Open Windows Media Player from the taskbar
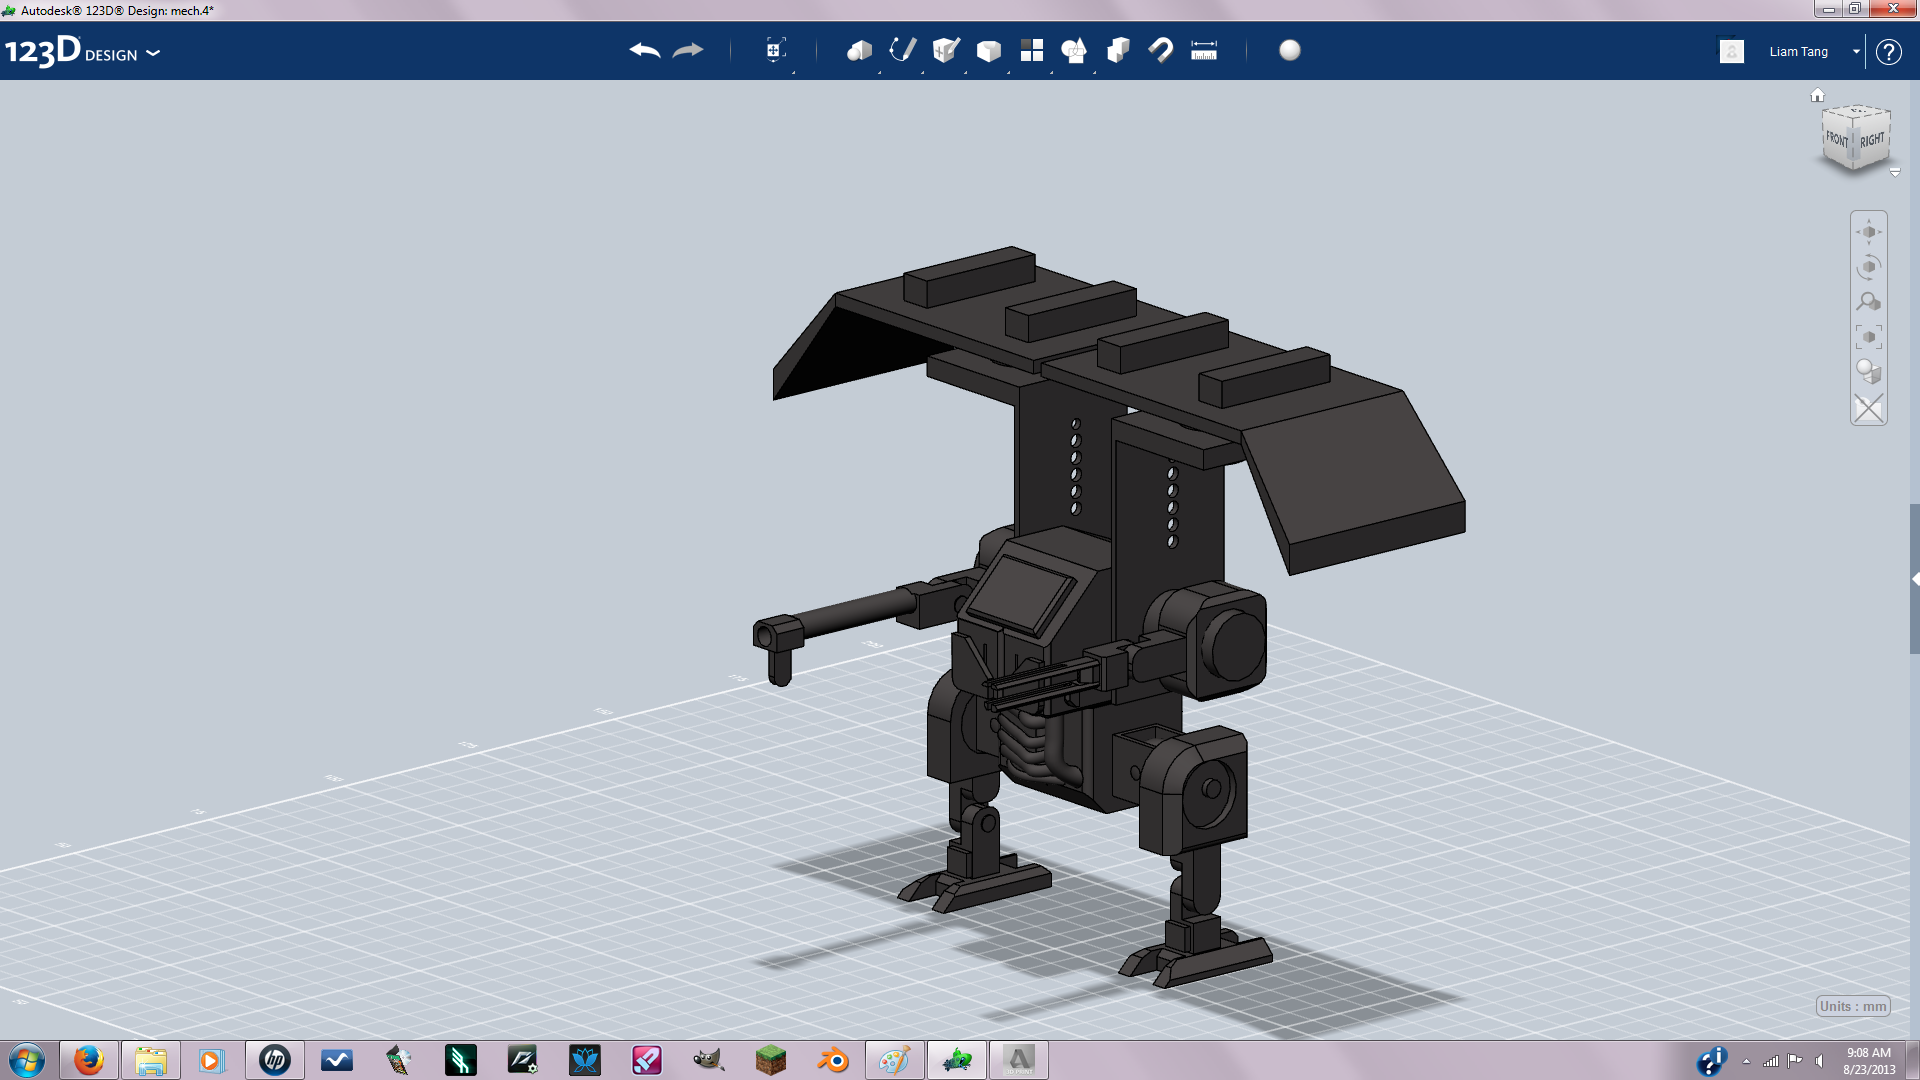Image resolution: width=1920 pixels, height=1080 pixels. point(213,1060)
